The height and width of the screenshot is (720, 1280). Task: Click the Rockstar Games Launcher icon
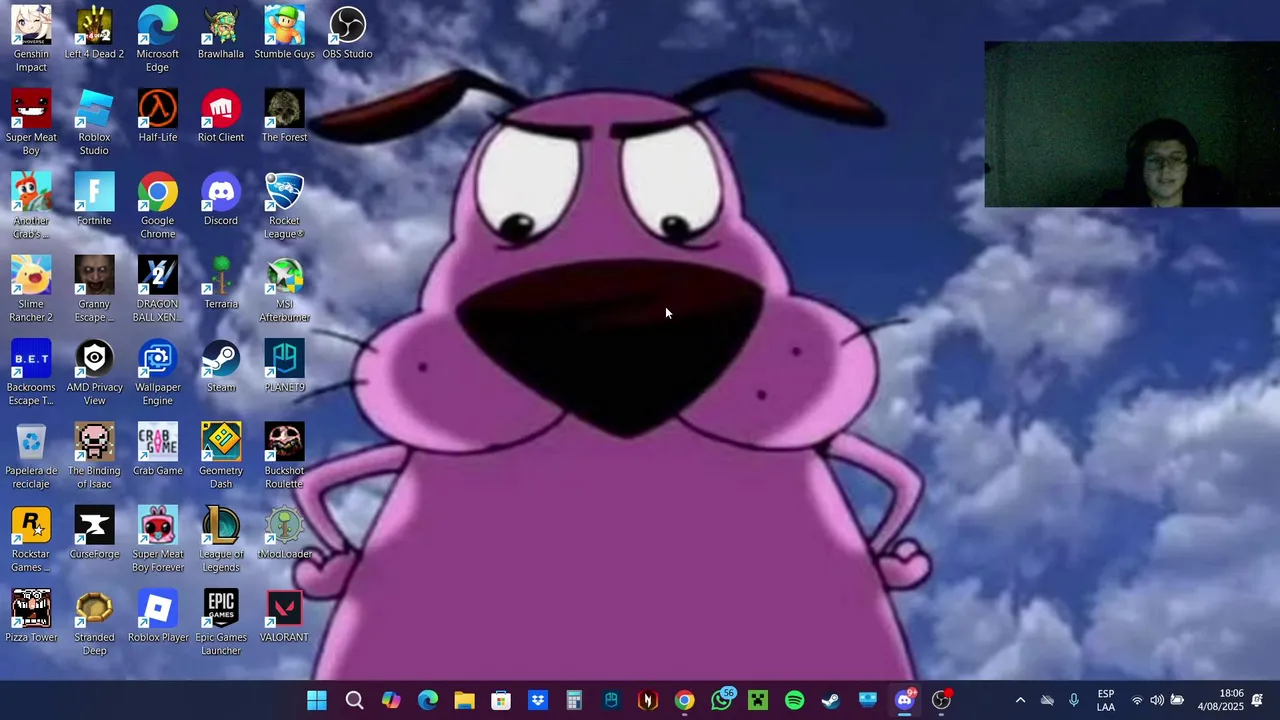31,540
